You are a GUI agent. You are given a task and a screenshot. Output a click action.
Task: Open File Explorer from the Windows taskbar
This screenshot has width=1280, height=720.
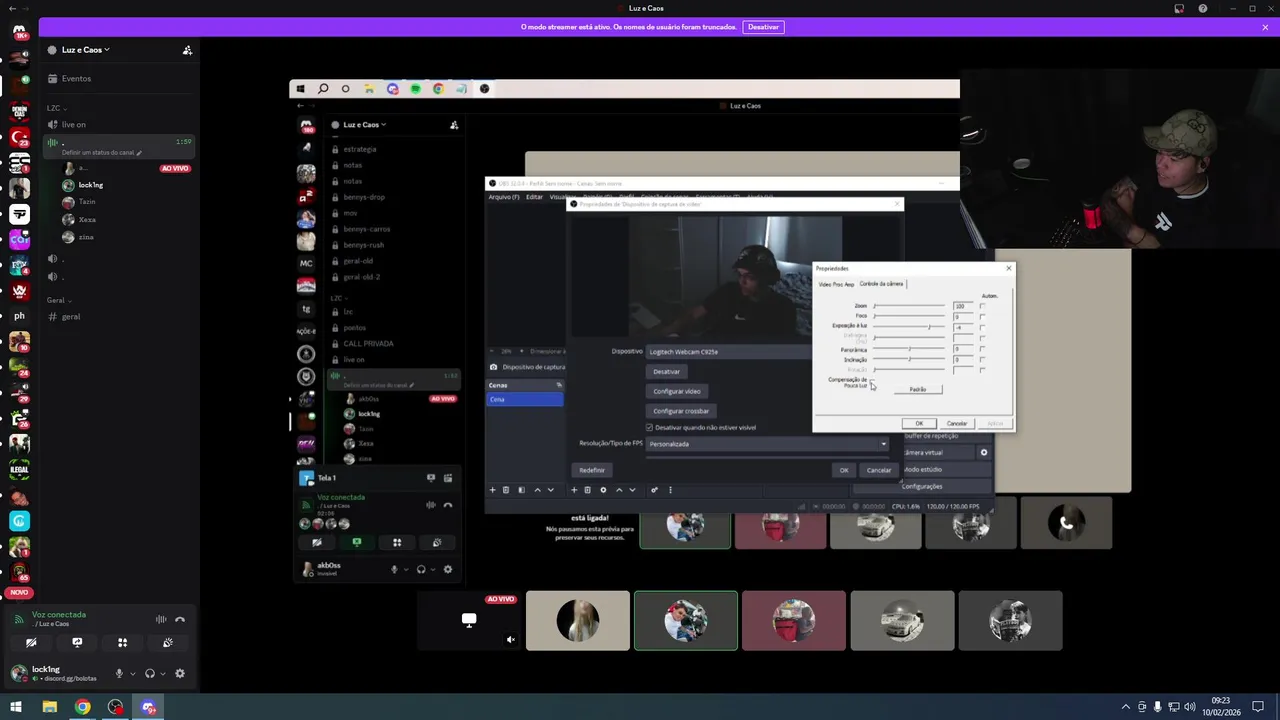(50, 707)
